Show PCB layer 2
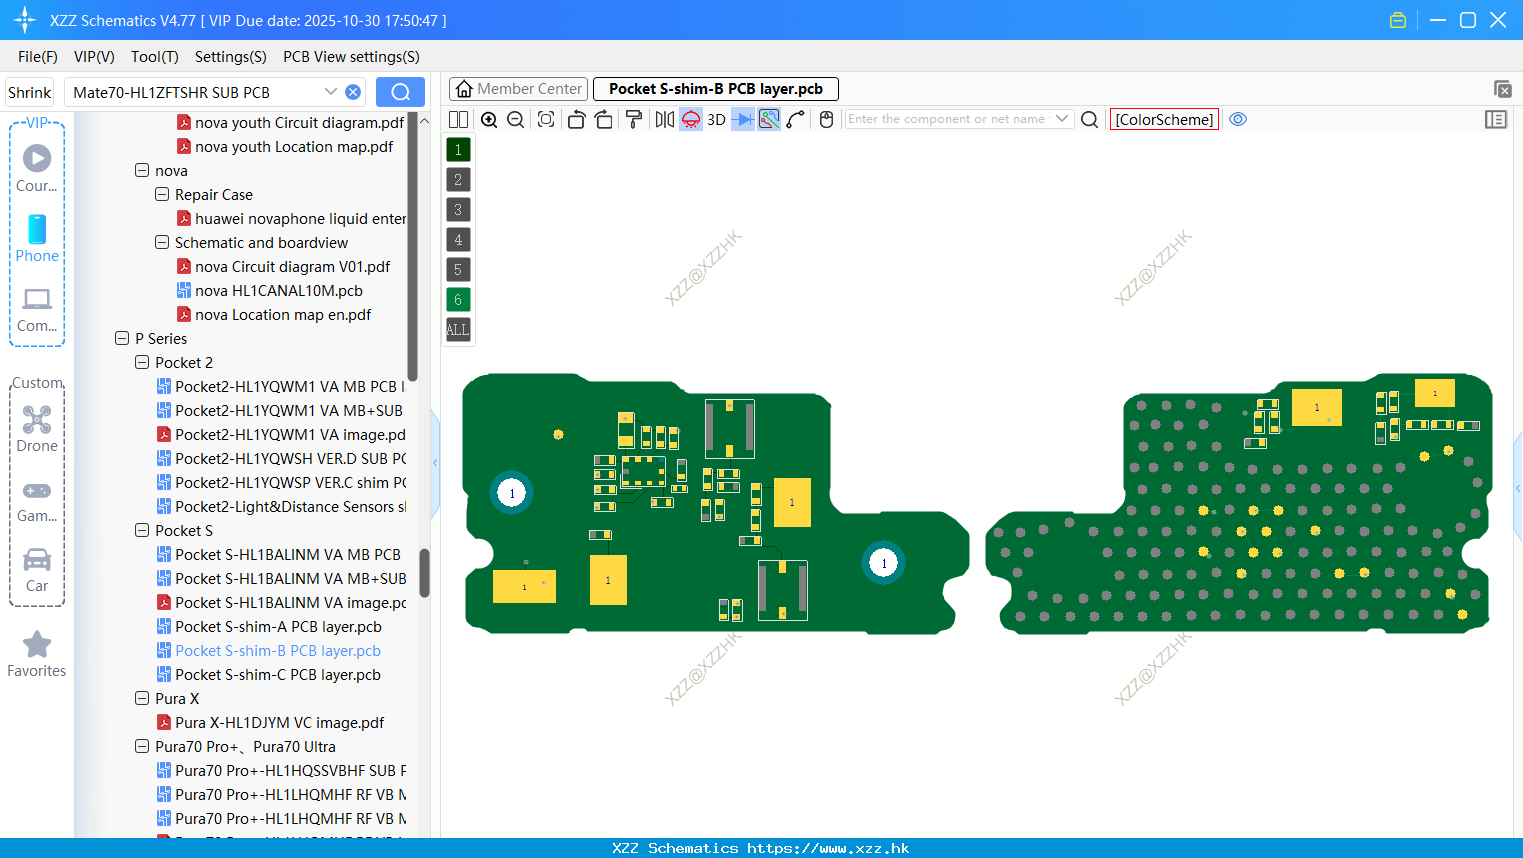The height and width of the screenshot is (858, 1523). click(458, 179)
